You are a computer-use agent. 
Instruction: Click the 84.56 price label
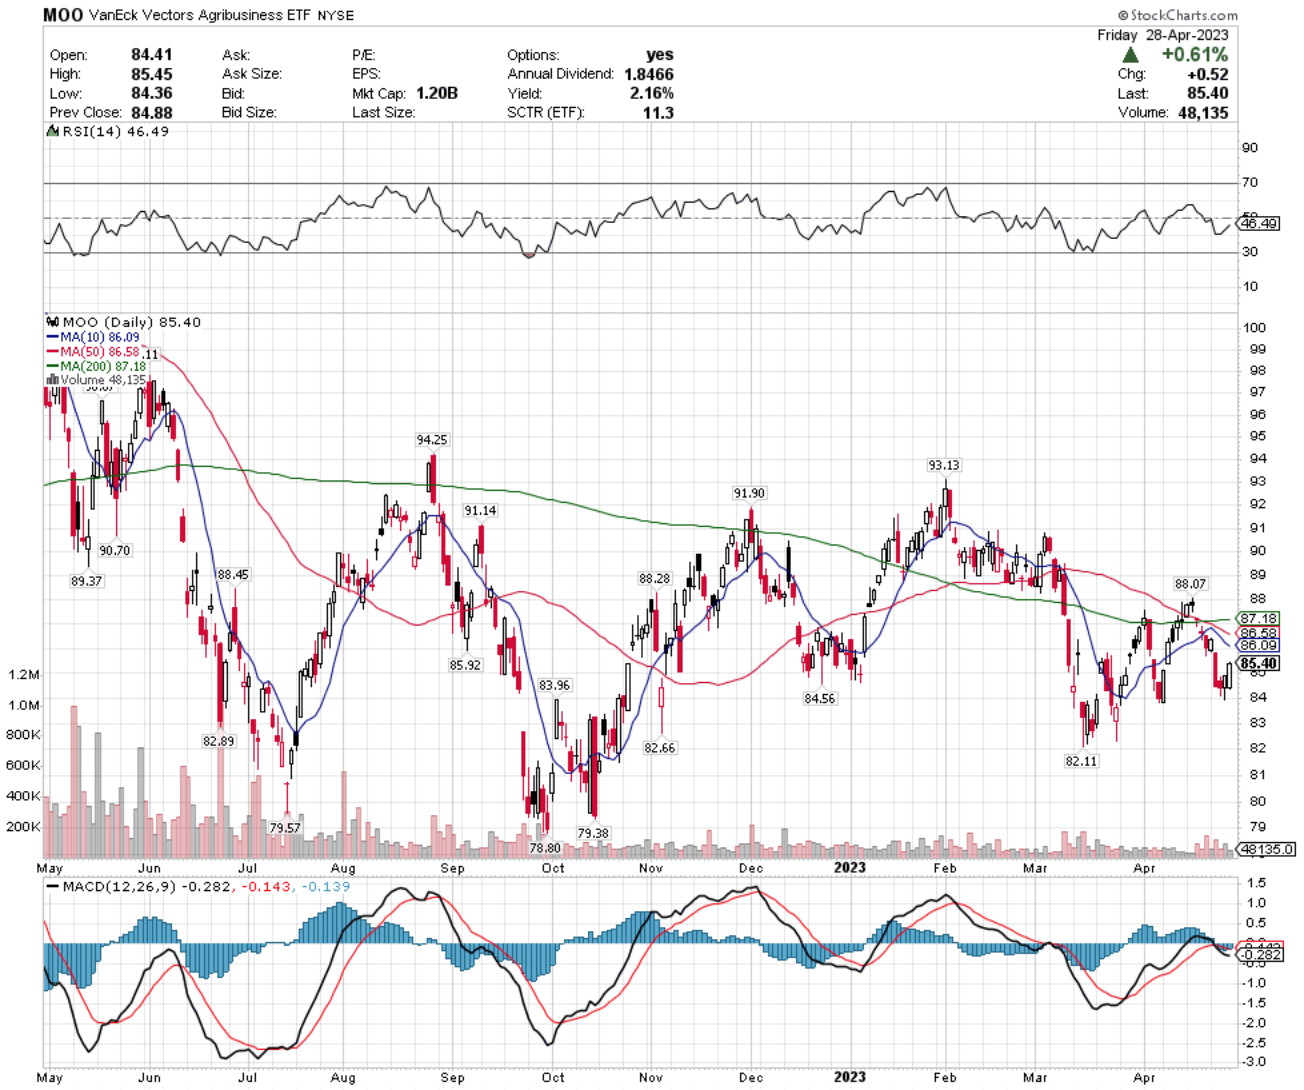tap(820, 698)
